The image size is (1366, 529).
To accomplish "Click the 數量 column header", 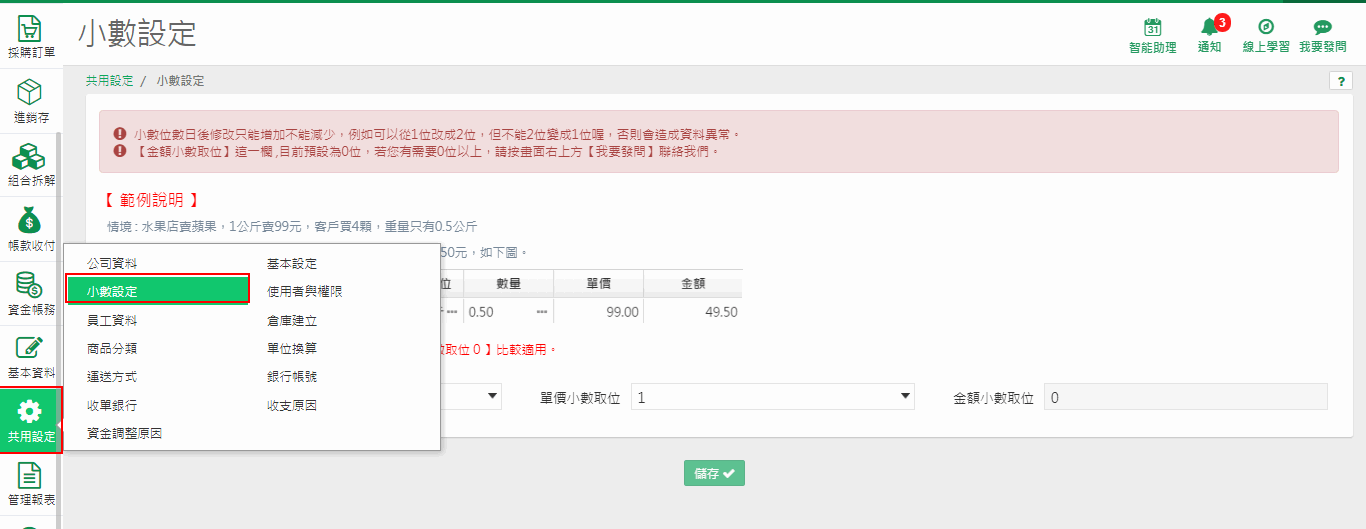I will click(x=508, y=284).
